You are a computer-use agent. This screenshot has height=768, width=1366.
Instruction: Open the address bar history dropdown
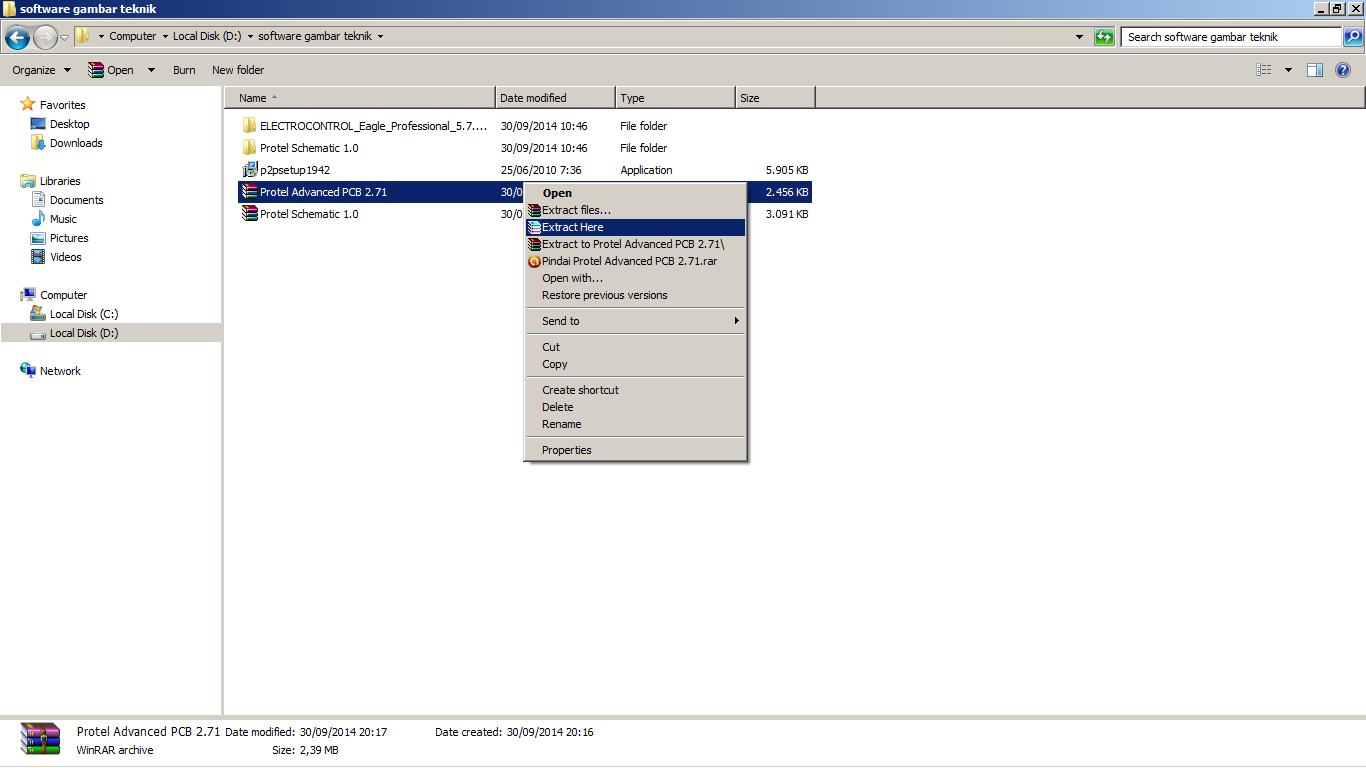(x=1079, y=37)
